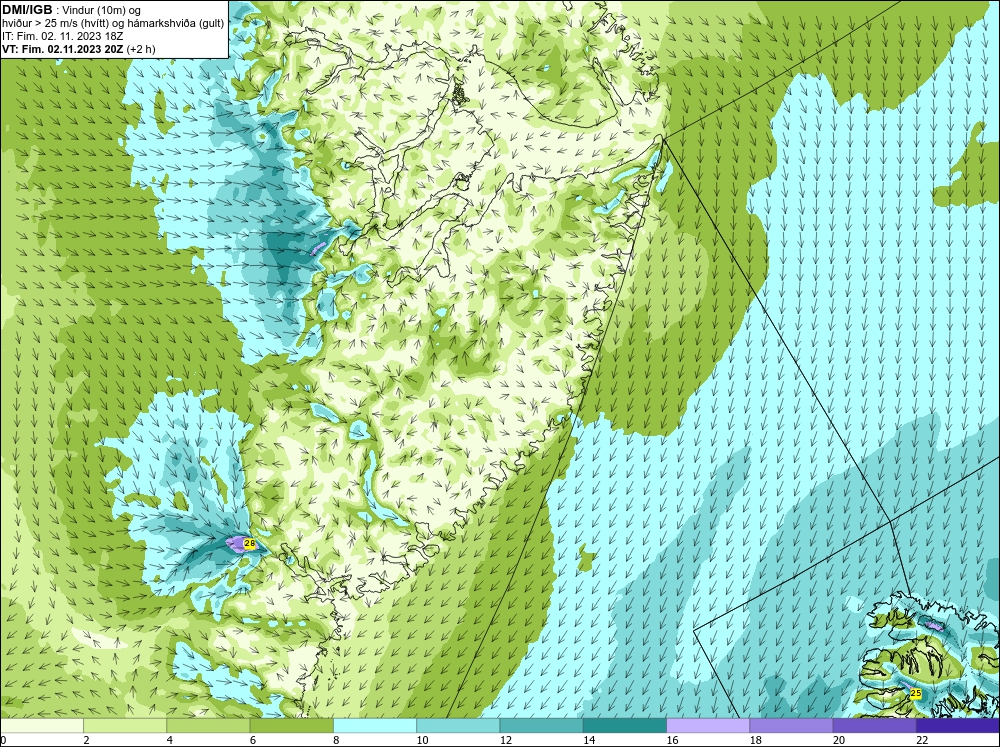Screen dimensions: 1000x747
Task: Click the legend tick label '16'
Action: pos(672,740)
